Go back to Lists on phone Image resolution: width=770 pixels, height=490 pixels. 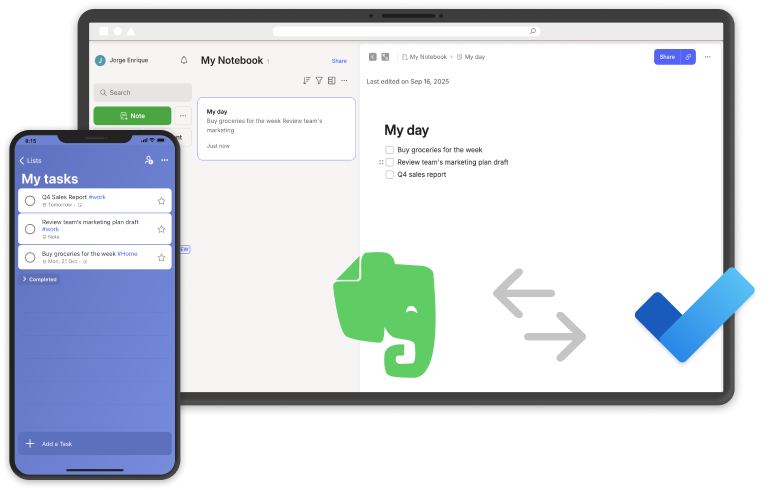coord(30,160)
